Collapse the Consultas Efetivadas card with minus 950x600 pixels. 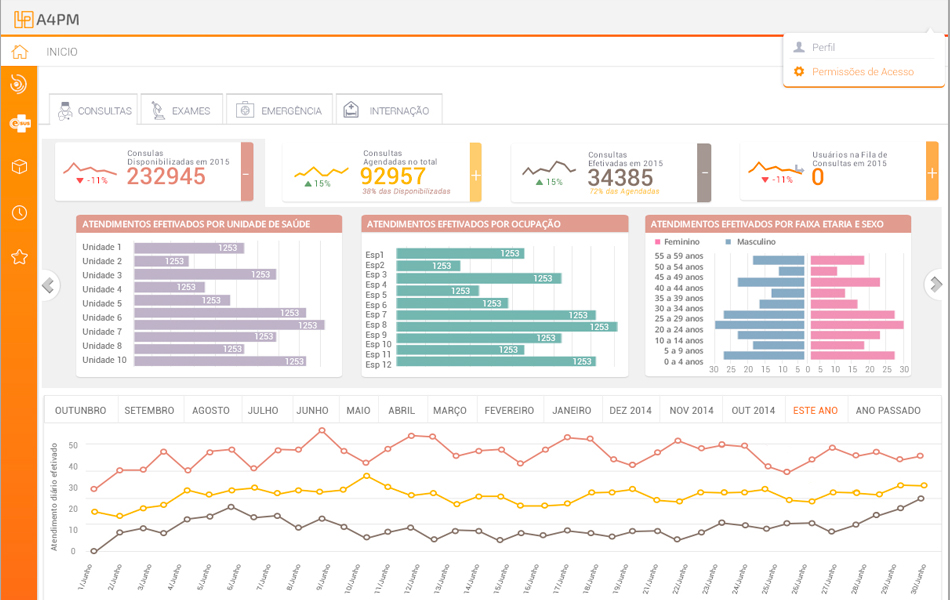(704, 172)
